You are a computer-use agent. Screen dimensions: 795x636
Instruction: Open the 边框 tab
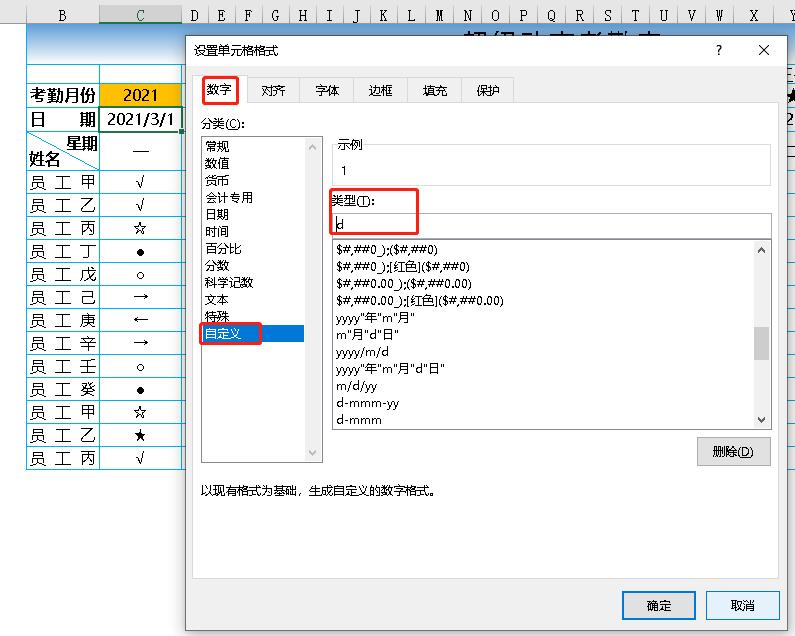(380, 90)
